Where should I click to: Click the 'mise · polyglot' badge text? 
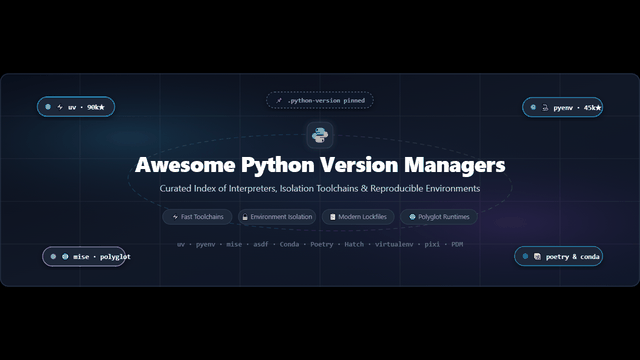[102, 257]
